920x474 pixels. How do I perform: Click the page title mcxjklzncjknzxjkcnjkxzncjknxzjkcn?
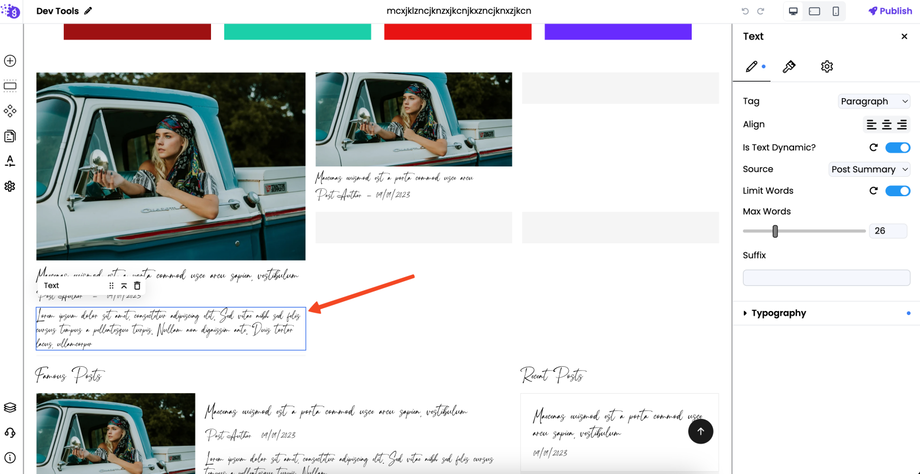459,11
